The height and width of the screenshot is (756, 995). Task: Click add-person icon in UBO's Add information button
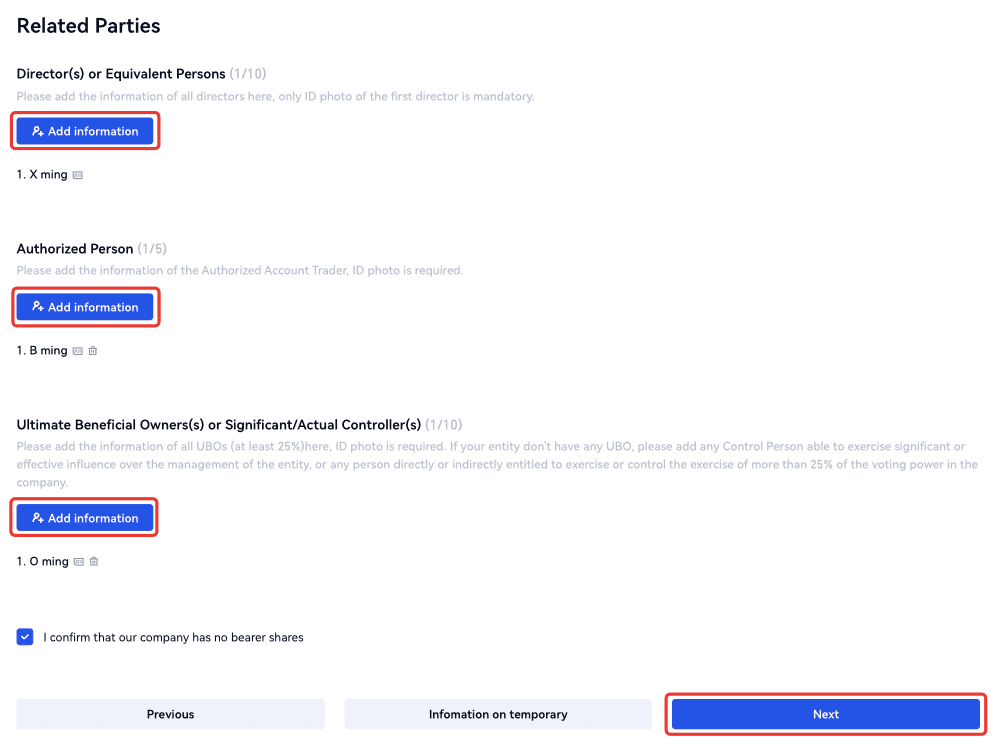point(38,518)
